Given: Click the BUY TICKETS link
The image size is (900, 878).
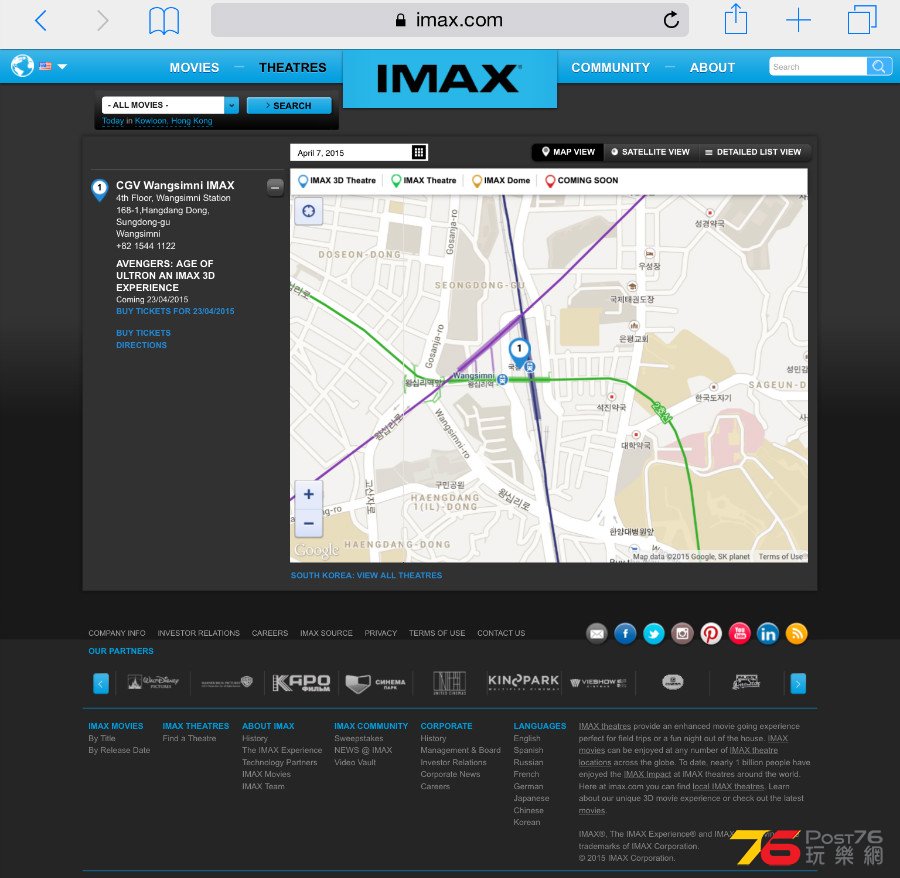Looking at the screenshot, I should click(x=143, y=333).
